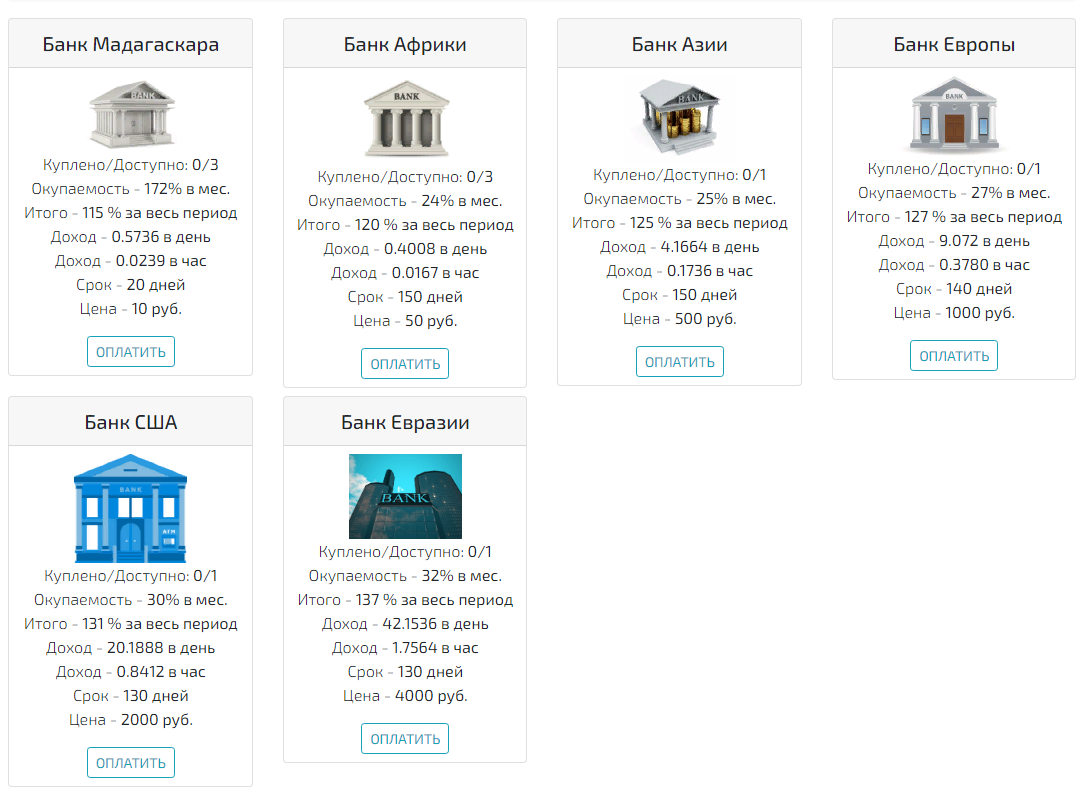This screenshot has height=802, width=1088.
Task: Click 'Итого - 127 % за весь период'
Action: coord(954,217)
